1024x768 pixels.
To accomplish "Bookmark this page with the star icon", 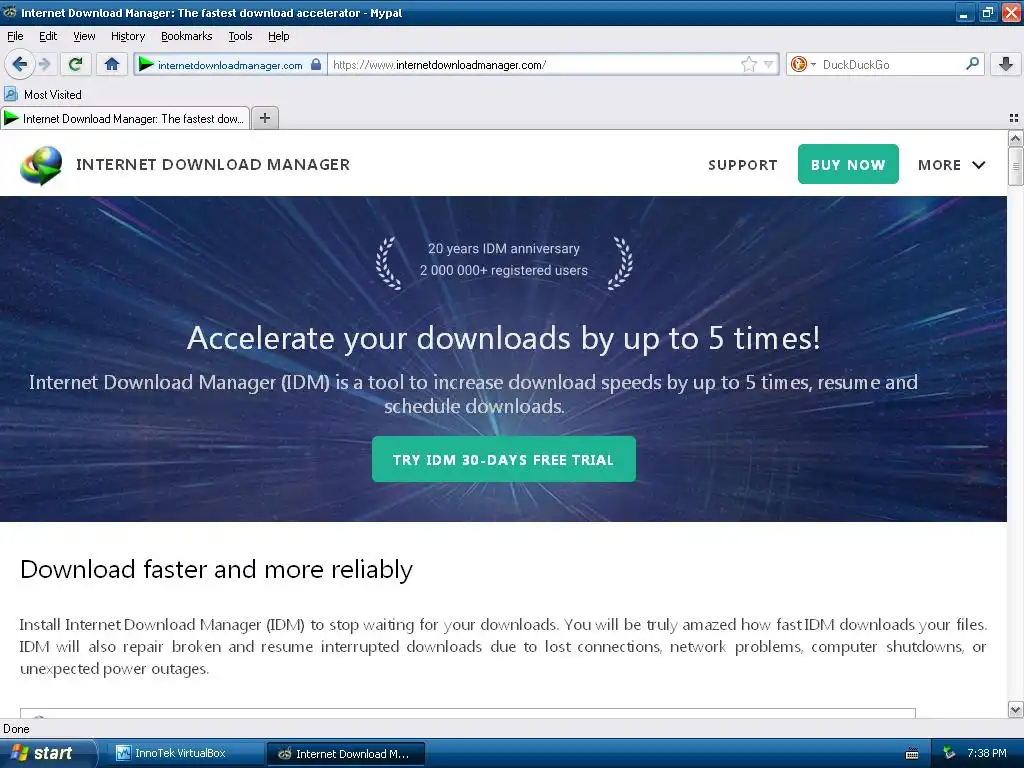I will click(748, 64).
